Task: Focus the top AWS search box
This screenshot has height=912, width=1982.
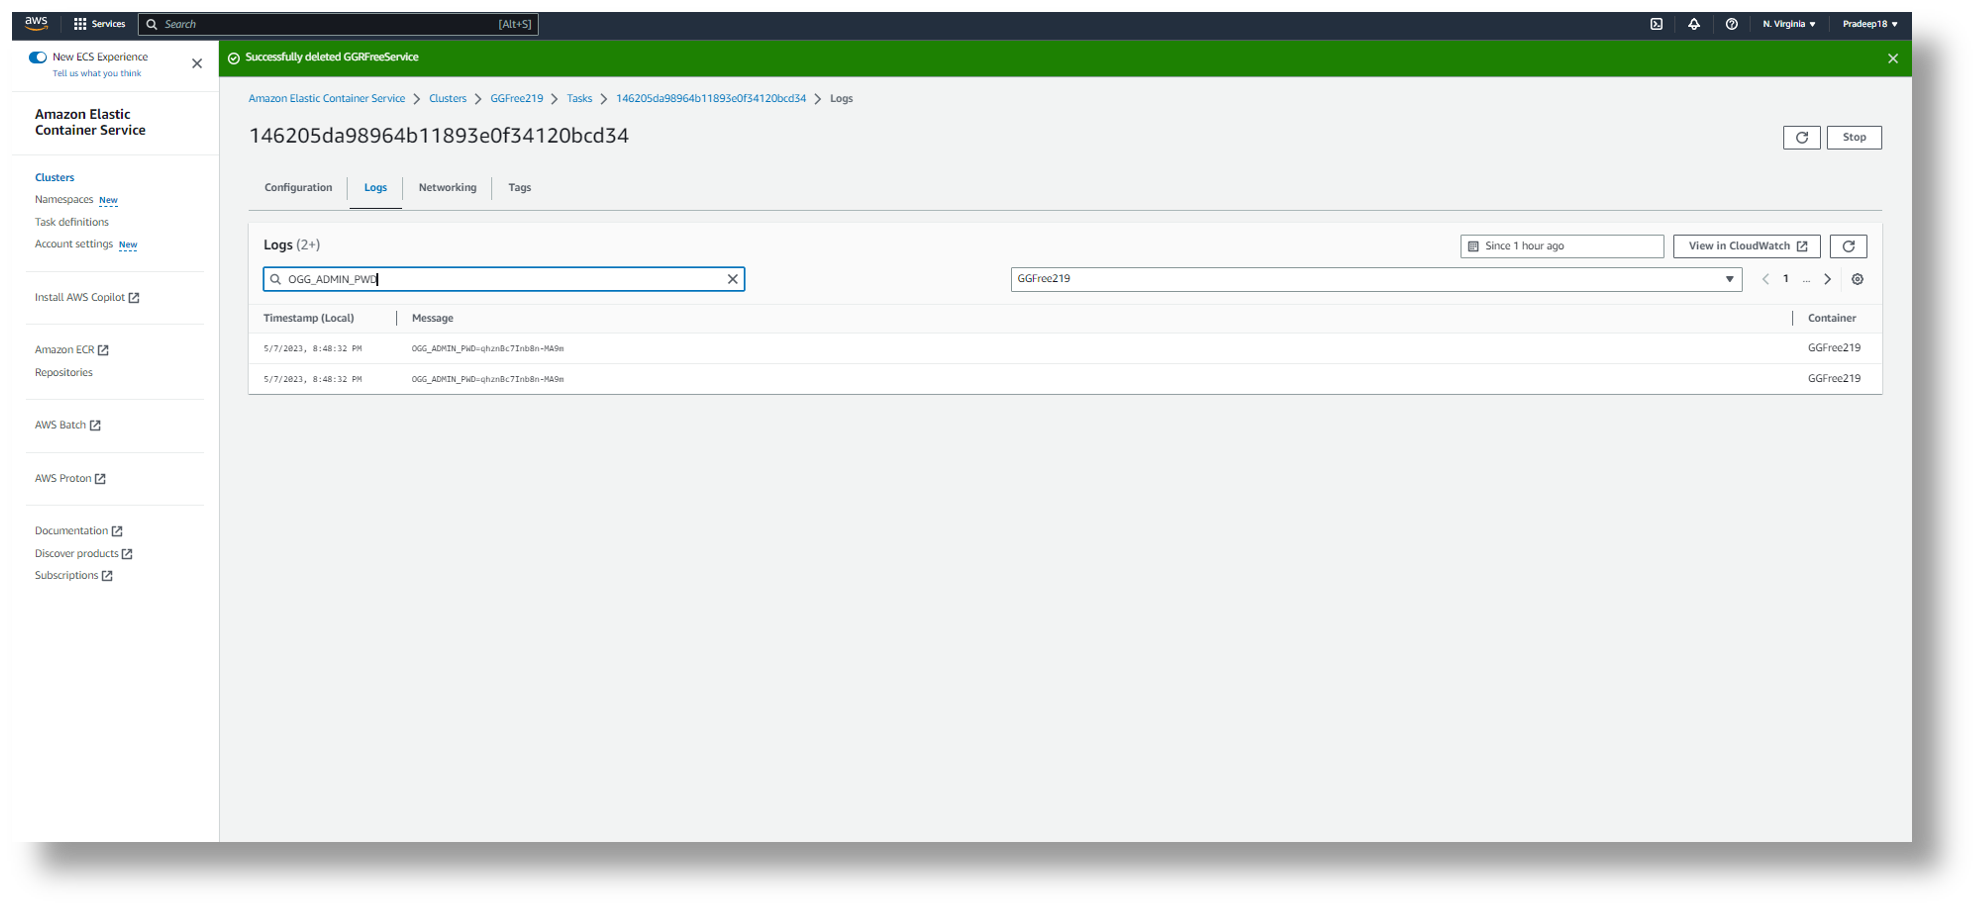Action: click(338, 24)
